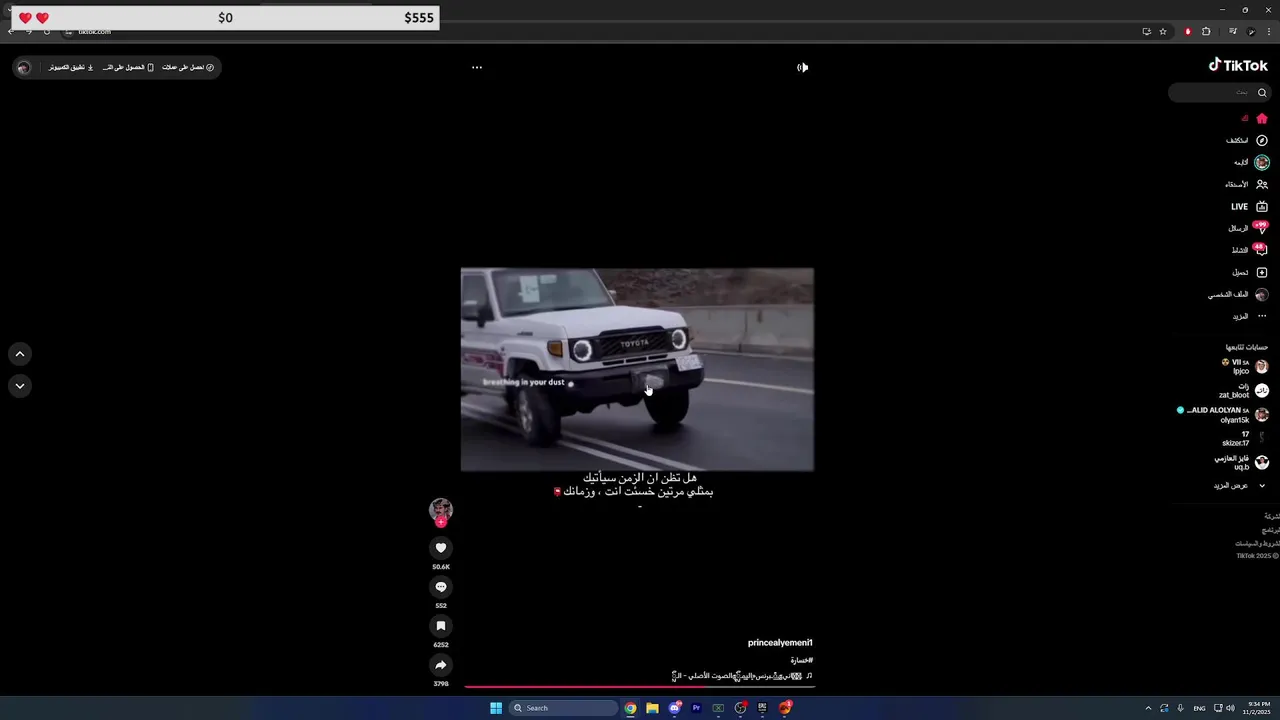Screen dimensions: 1280x720
Task: Open Messages showing the 99 badge
Action: coord(1248,228)
